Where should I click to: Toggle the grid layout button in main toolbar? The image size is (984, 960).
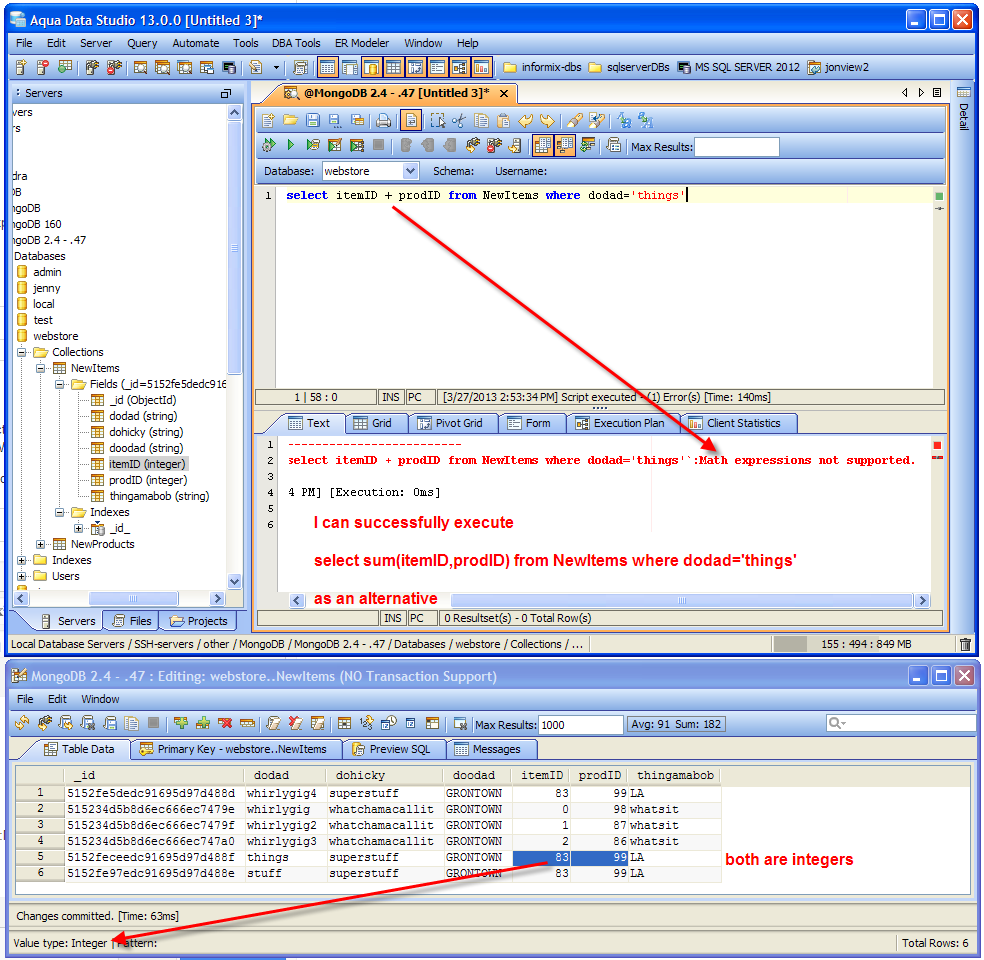[x=393, y=67]
